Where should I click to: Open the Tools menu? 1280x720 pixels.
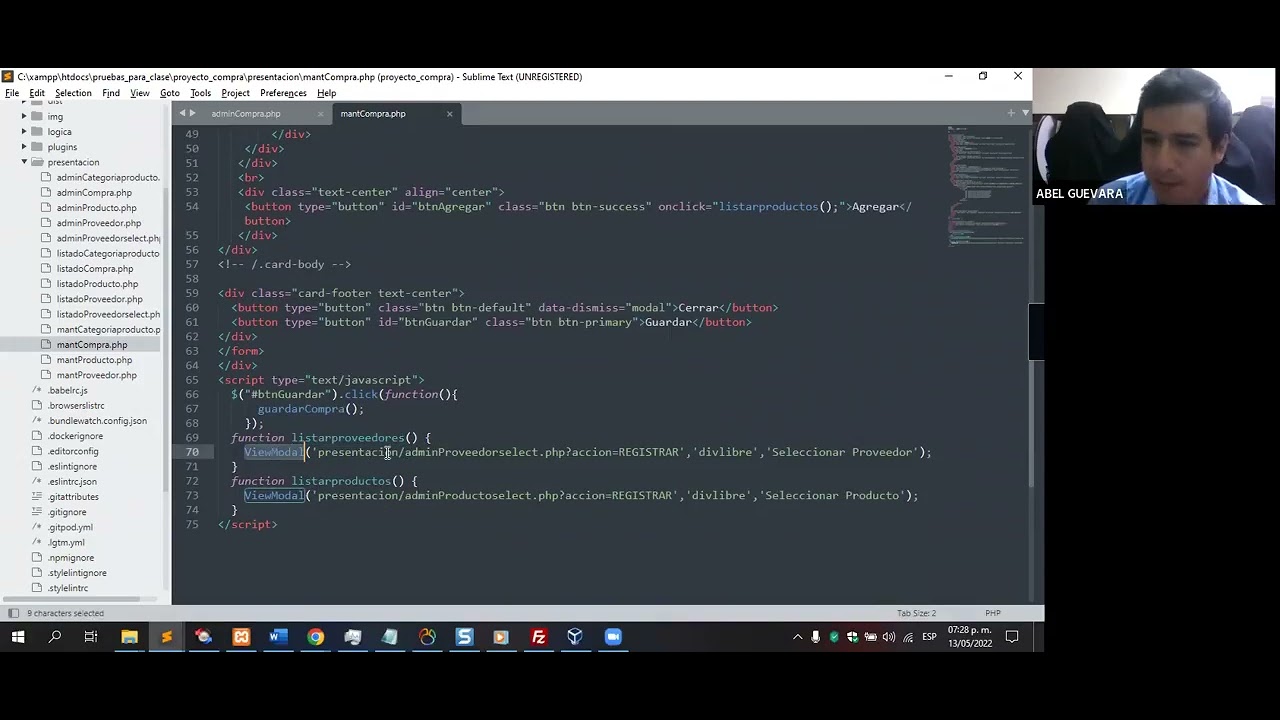(x=201, y=93)
